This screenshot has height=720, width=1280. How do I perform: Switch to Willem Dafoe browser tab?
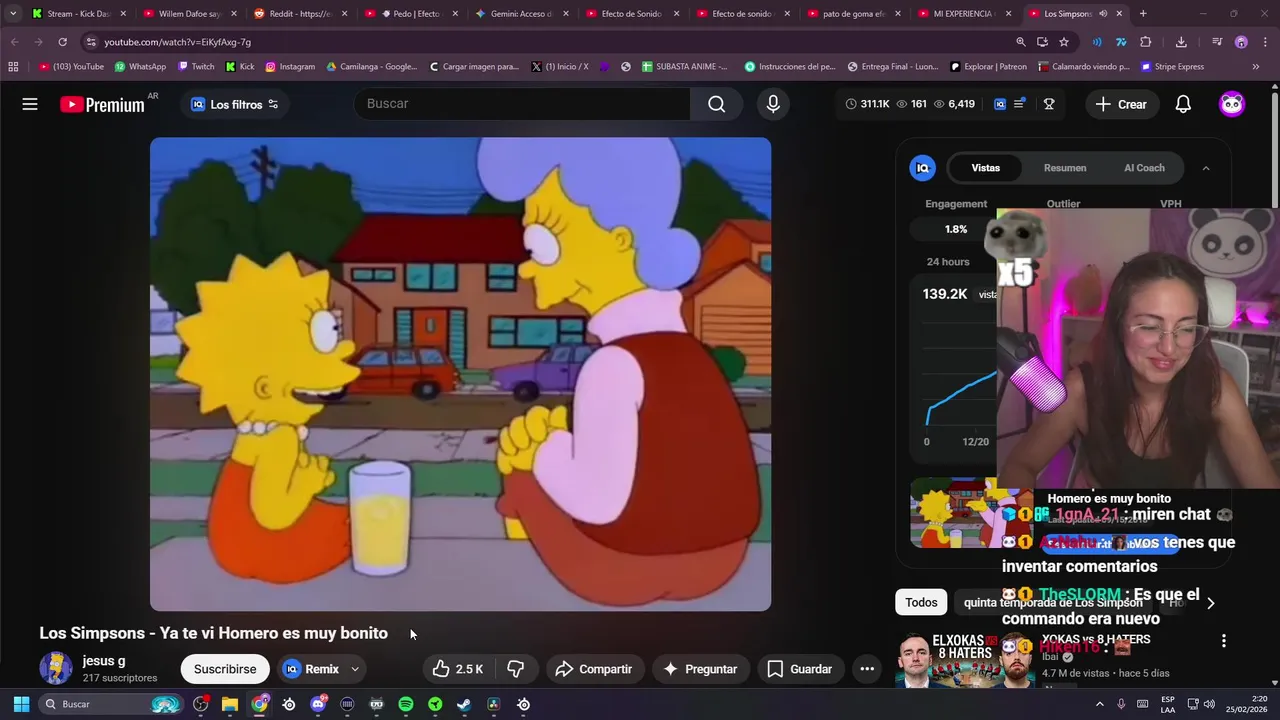189,14
